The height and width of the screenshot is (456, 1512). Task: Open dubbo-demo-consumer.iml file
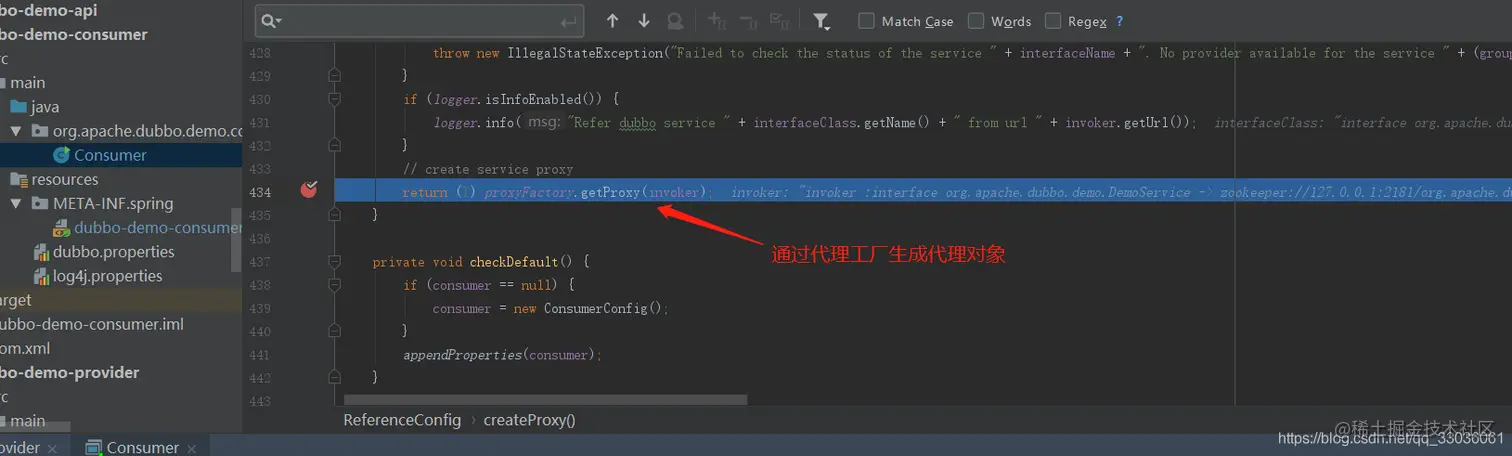[91, 324]
